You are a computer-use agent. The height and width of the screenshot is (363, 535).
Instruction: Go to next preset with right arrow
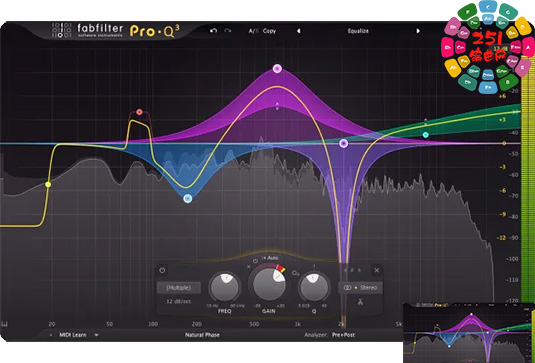[418, 31]
